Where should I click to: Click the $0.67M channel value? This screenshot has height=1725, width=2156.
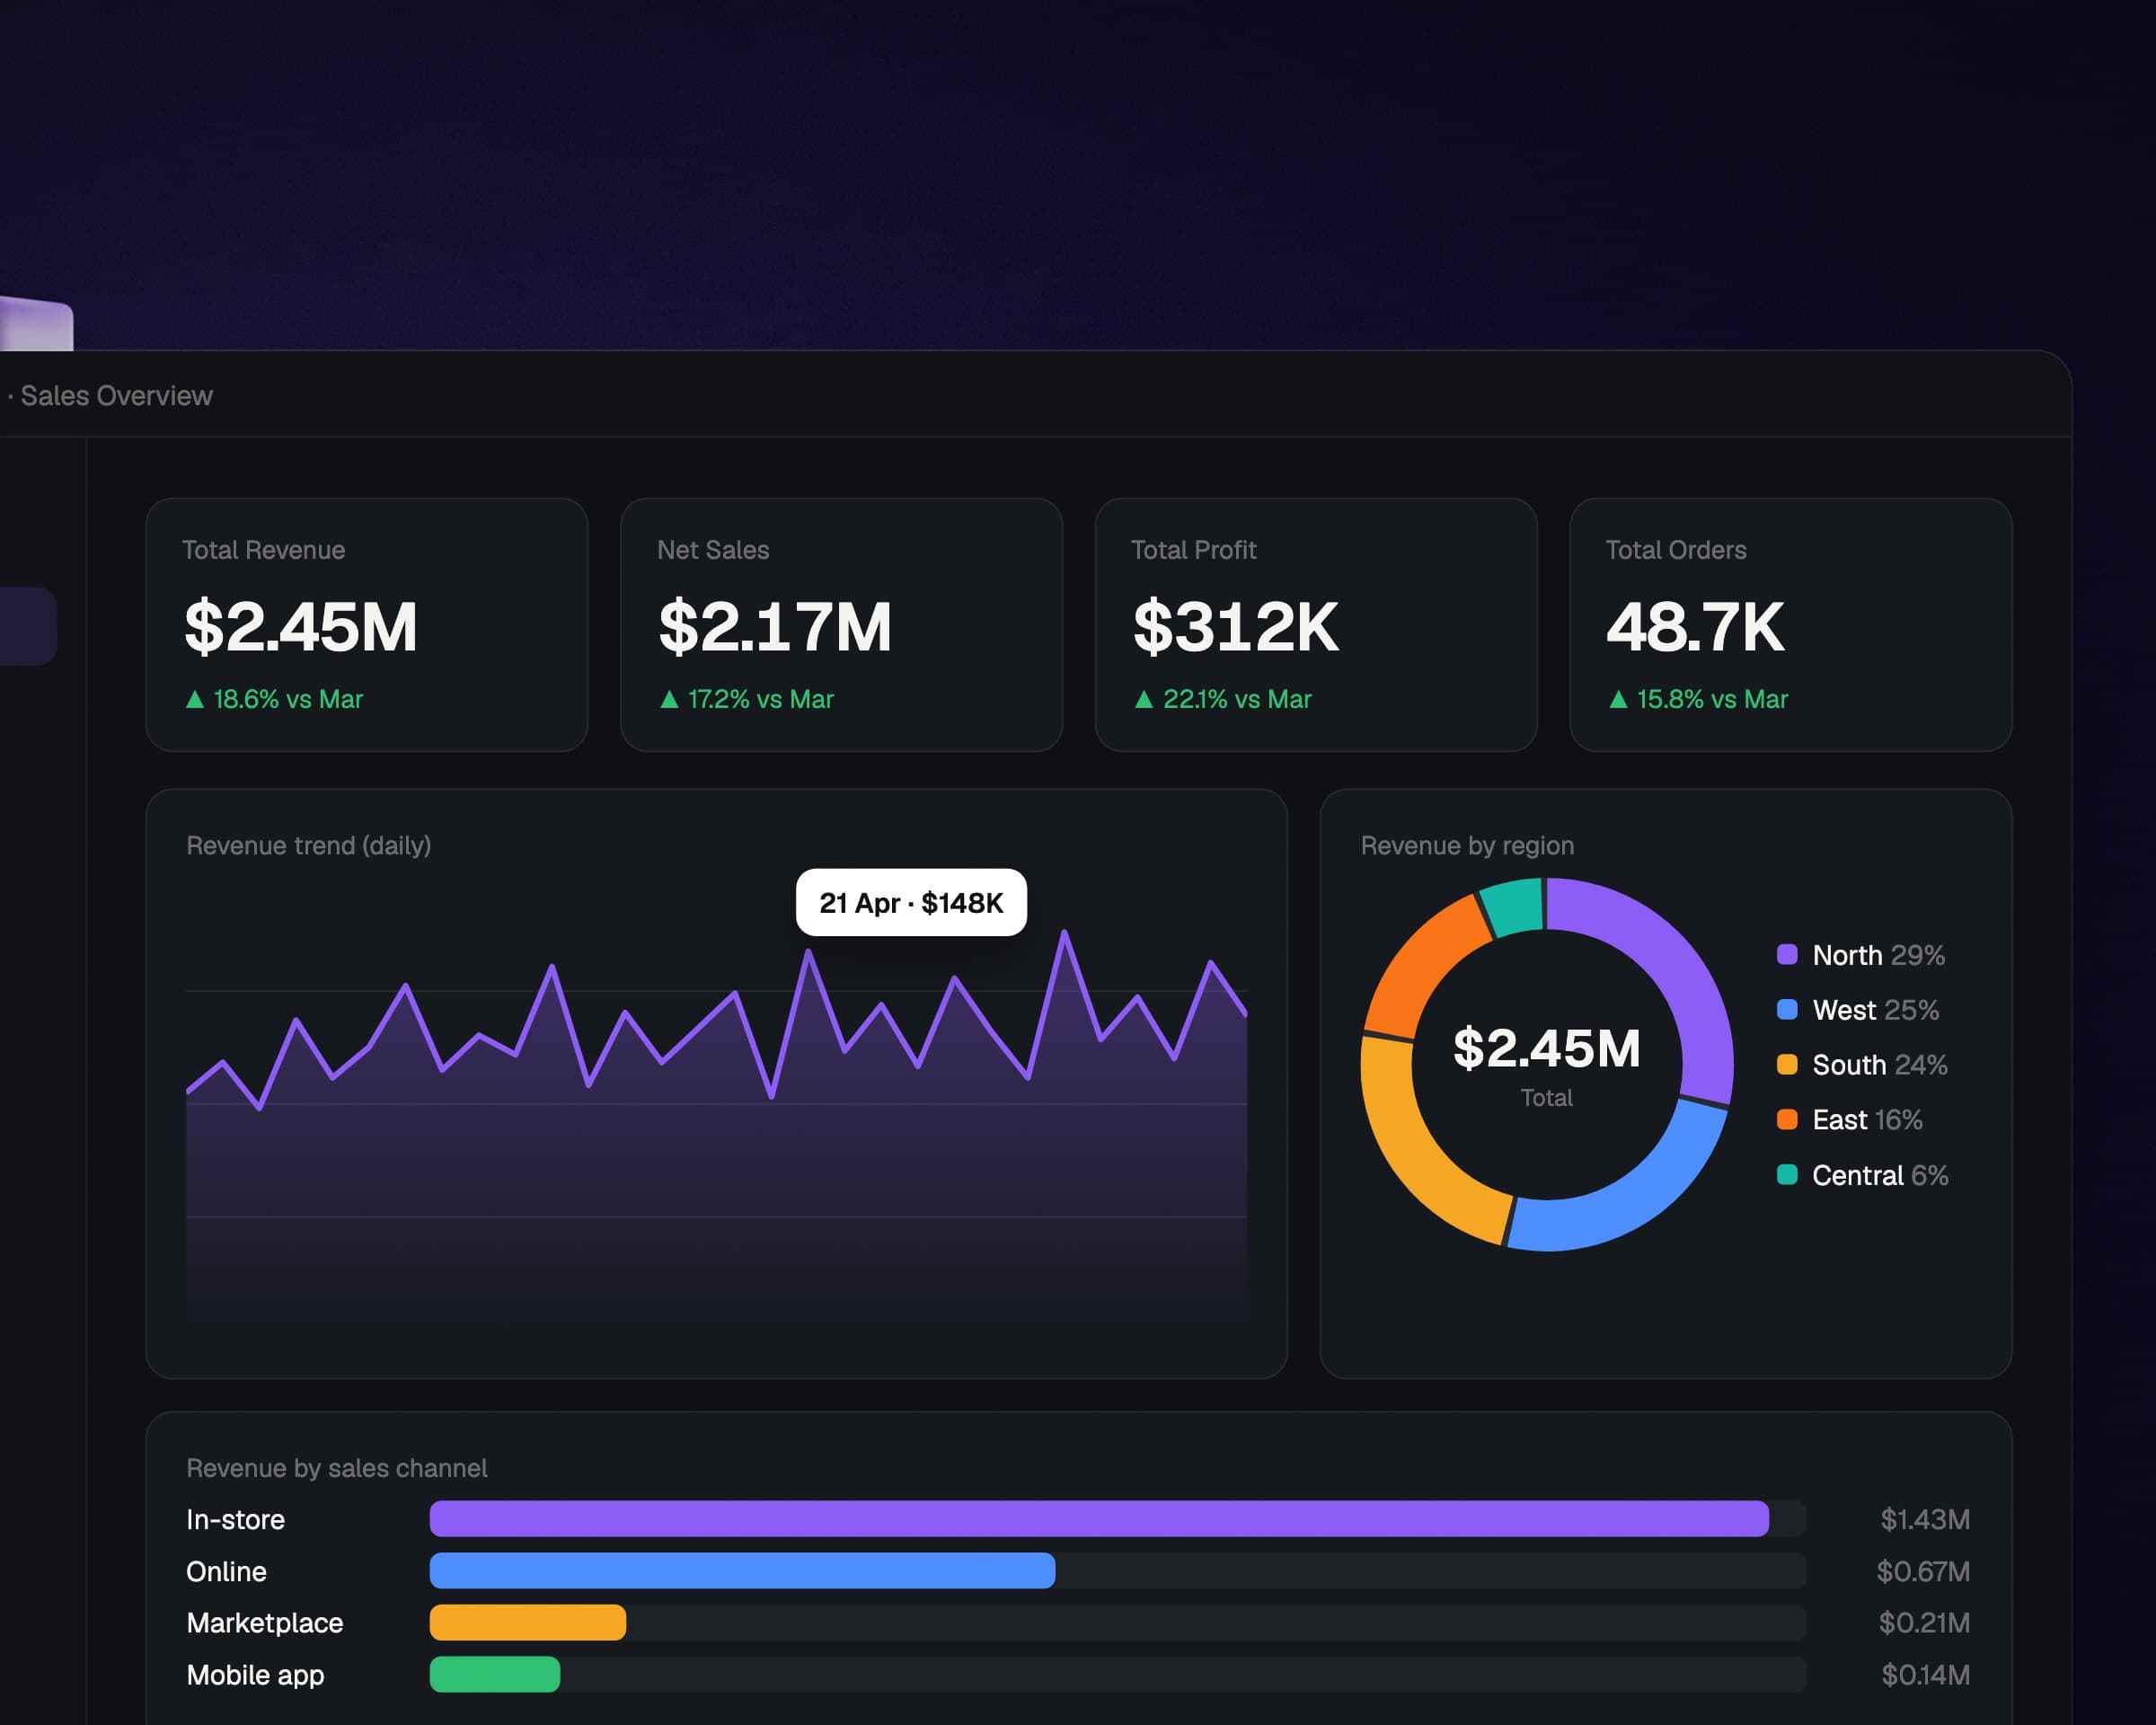coord(1923,1572)
